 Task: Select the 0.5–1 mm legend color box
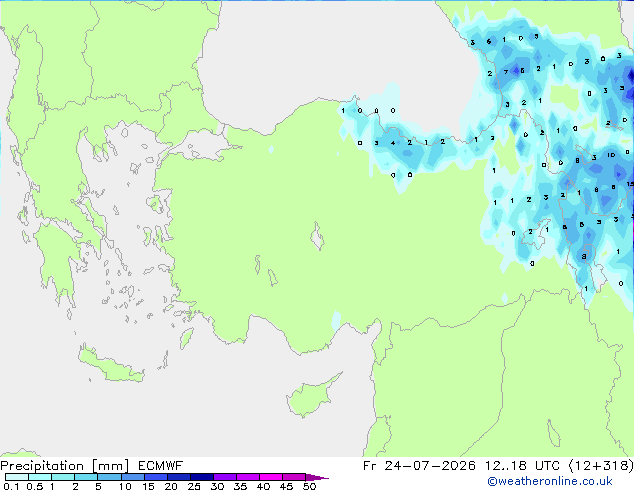(x=40, y=477)
